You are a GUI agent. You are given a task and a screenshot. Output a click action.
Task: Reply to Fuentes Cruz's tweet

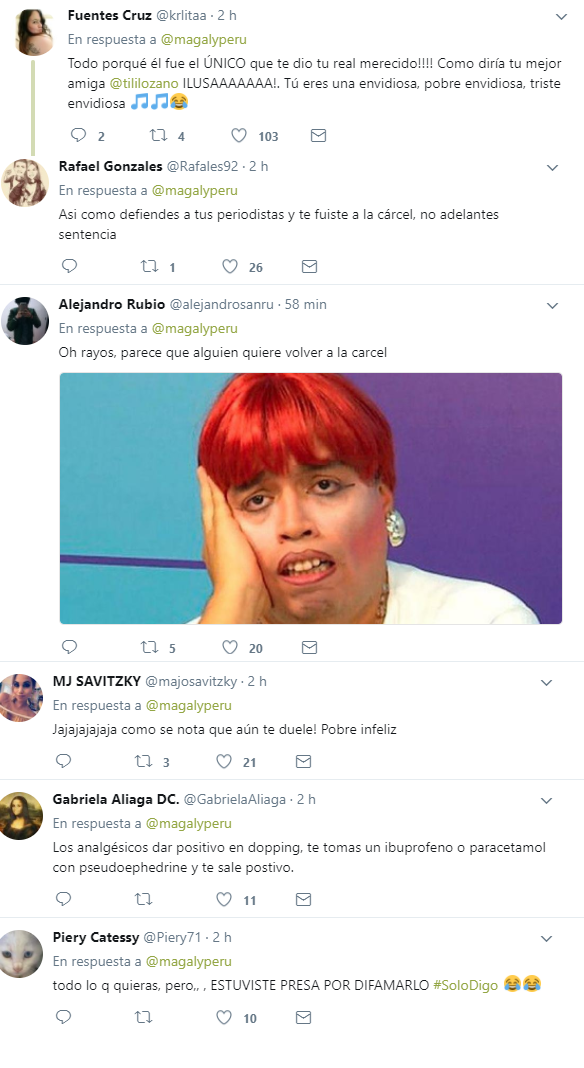[79, 136]
